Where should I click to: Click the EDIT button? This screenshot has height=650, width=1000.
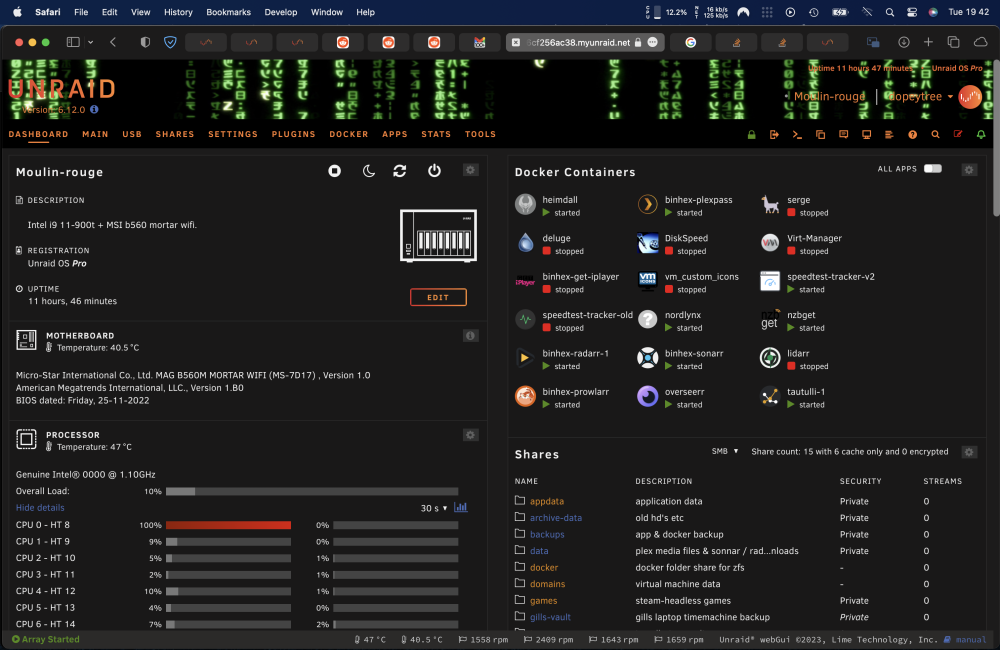pos(438,297)
